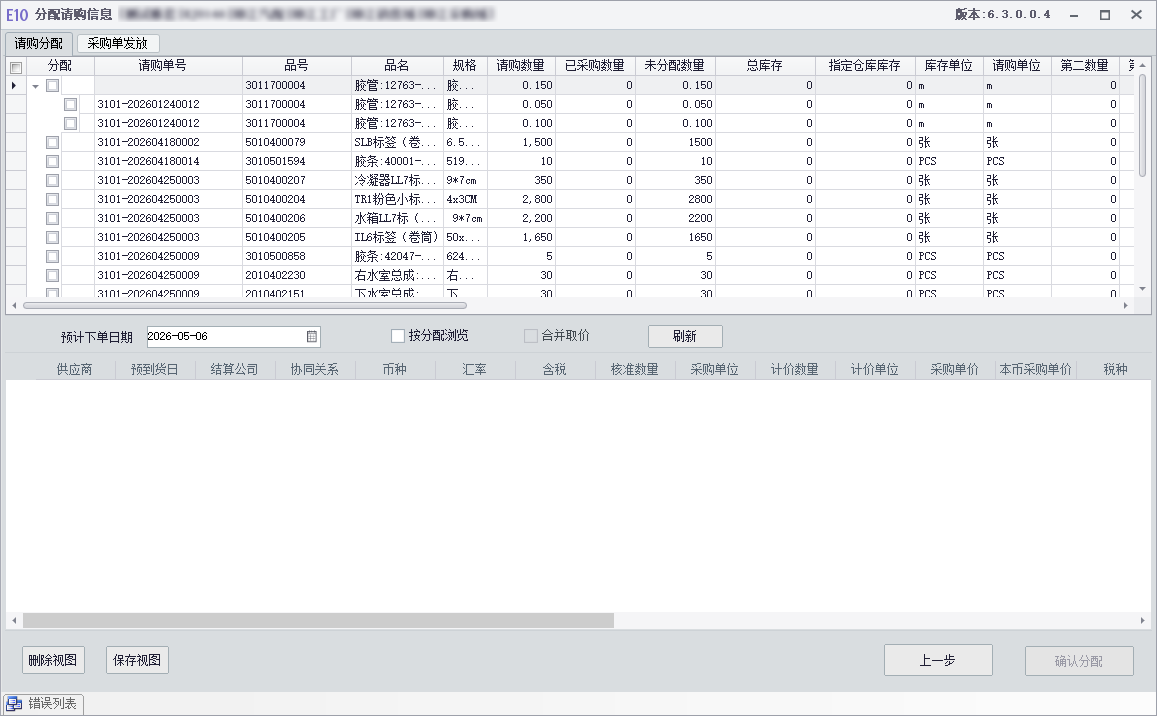Click the 已采购数量 column header
Image resolution: width=1157 pixels, height=716 pixels.
point(595,66)
